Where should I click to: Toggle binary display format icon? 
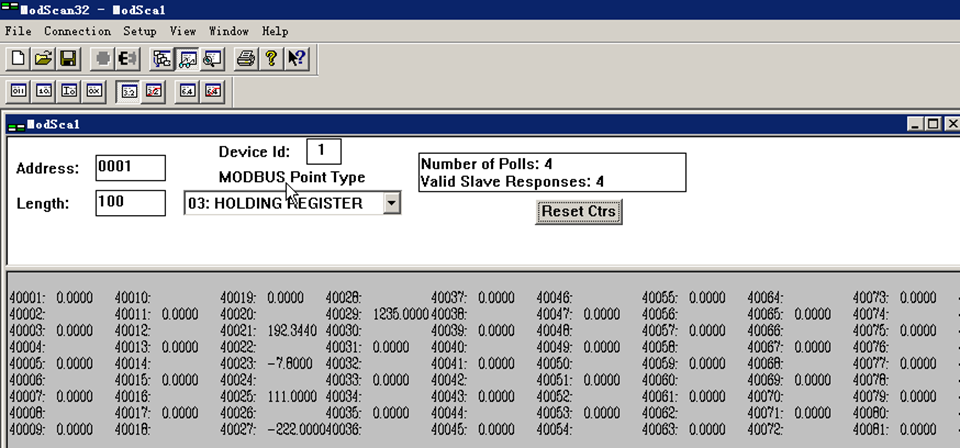coord(18,91)
